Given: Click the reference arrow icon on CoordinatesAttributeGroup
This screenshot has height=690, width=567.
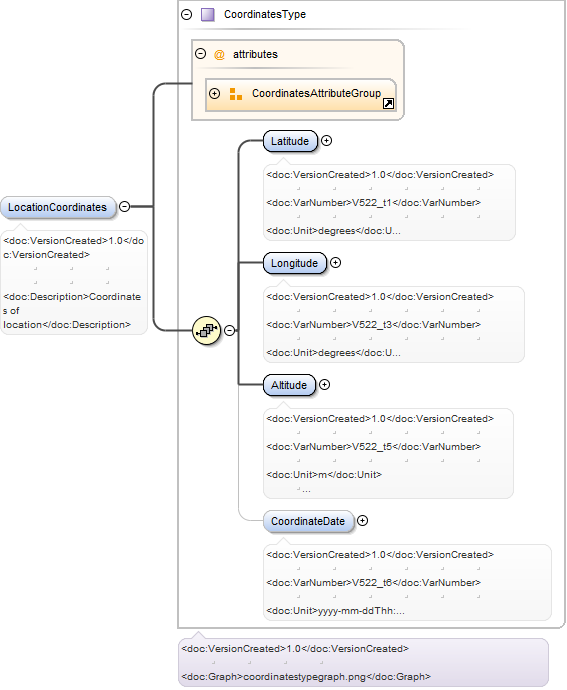Looking at the screenshot, I should (389, 104).
